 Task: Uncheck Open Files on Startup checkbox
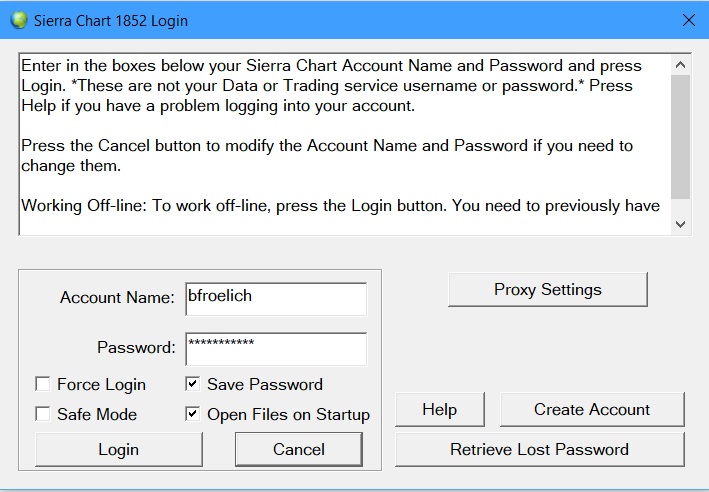[x=193, y=414]
